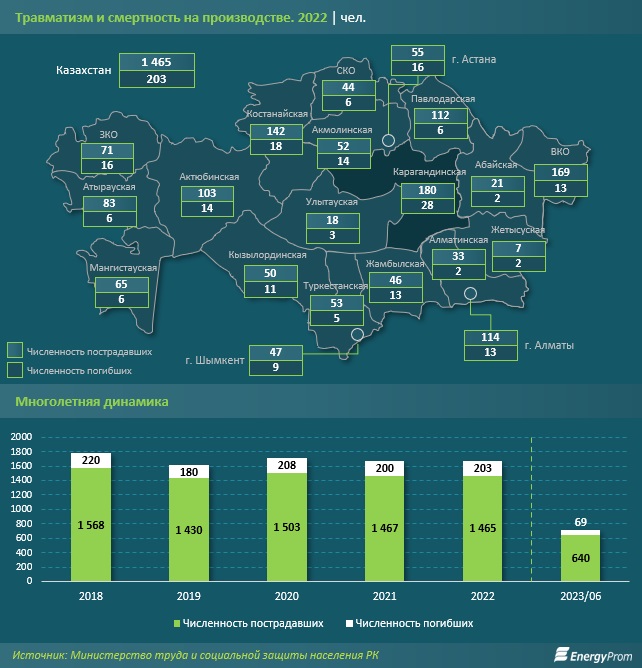Click the source text citing Министерство труда

coord(195,655)
